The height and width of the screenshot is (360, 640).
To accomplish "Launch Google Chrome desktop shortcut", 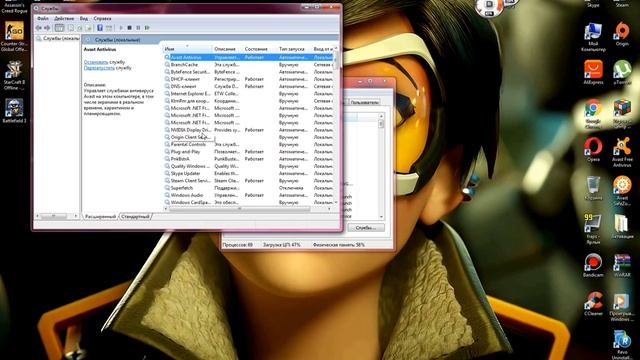I will coord(593,114).
